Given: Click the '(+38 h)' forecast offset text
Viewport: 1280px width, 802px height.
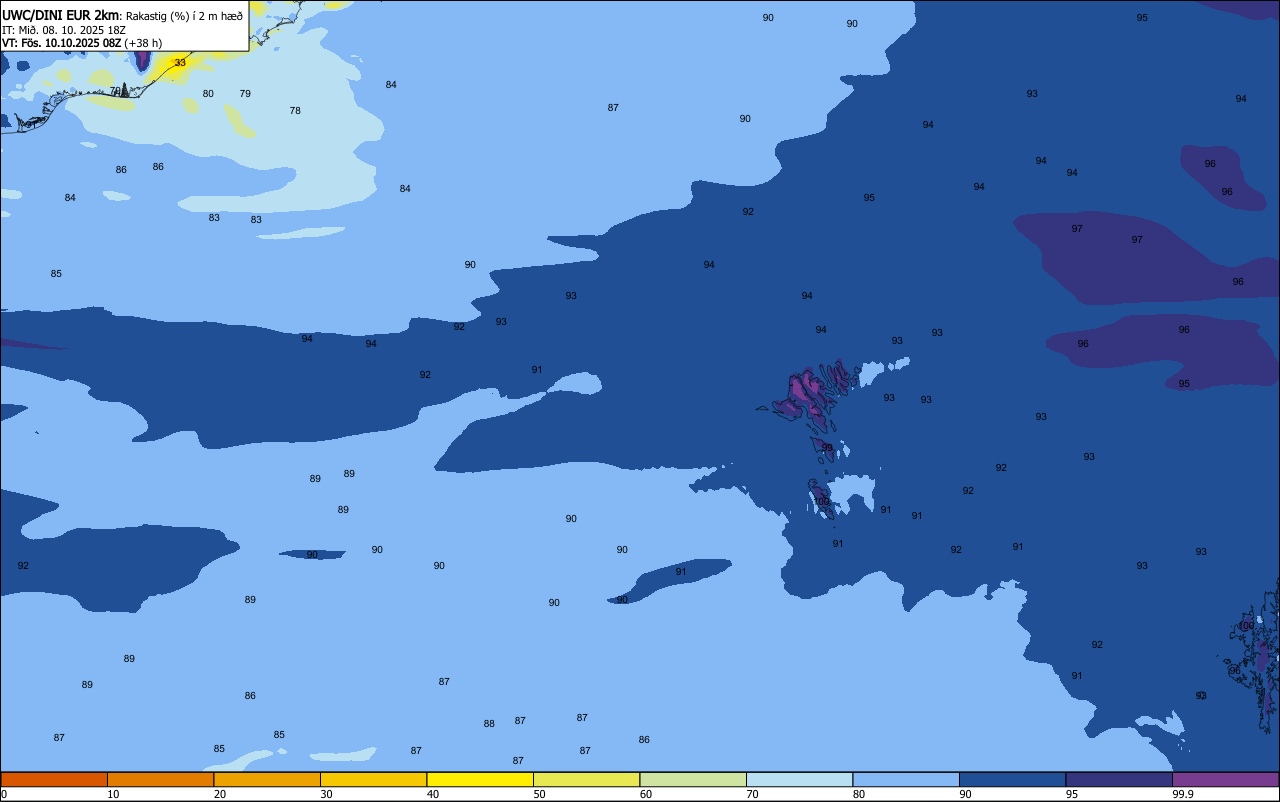Looking at the screenshot, I should pyautogui.click(x=143, y=43).
